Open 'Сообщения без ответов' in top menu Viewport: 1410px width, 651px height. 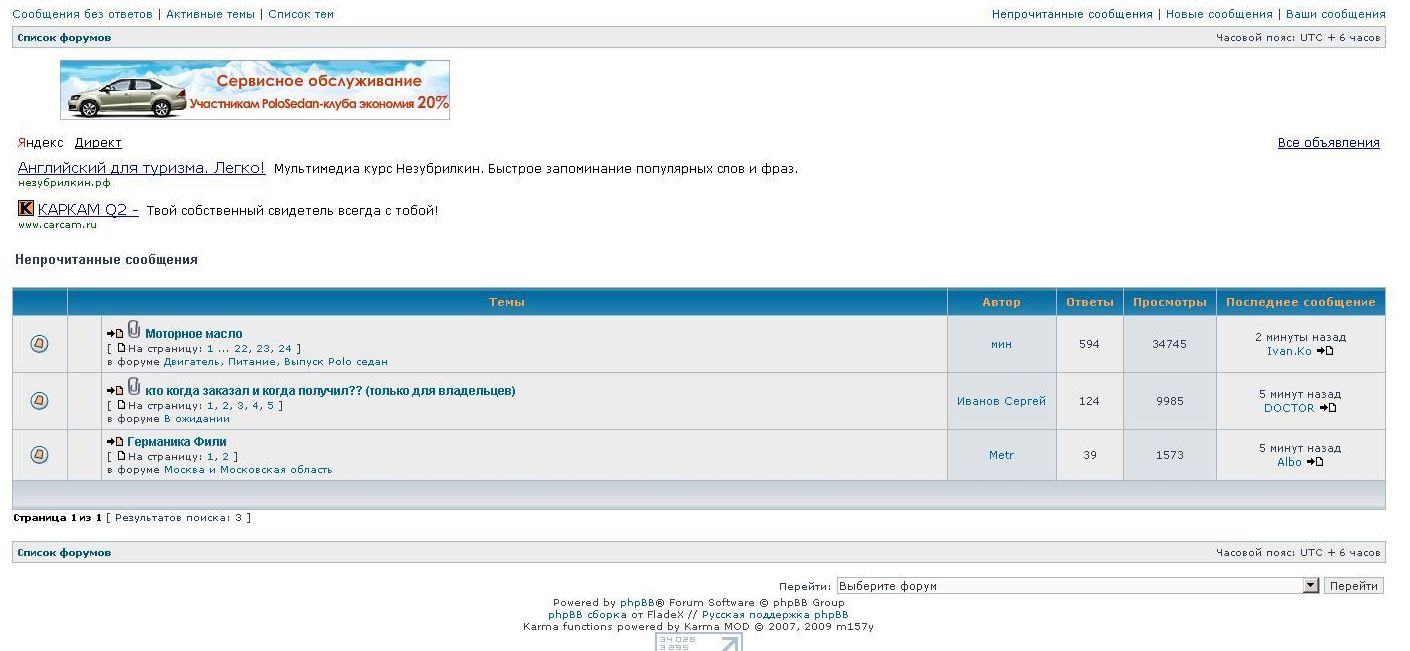82,14
